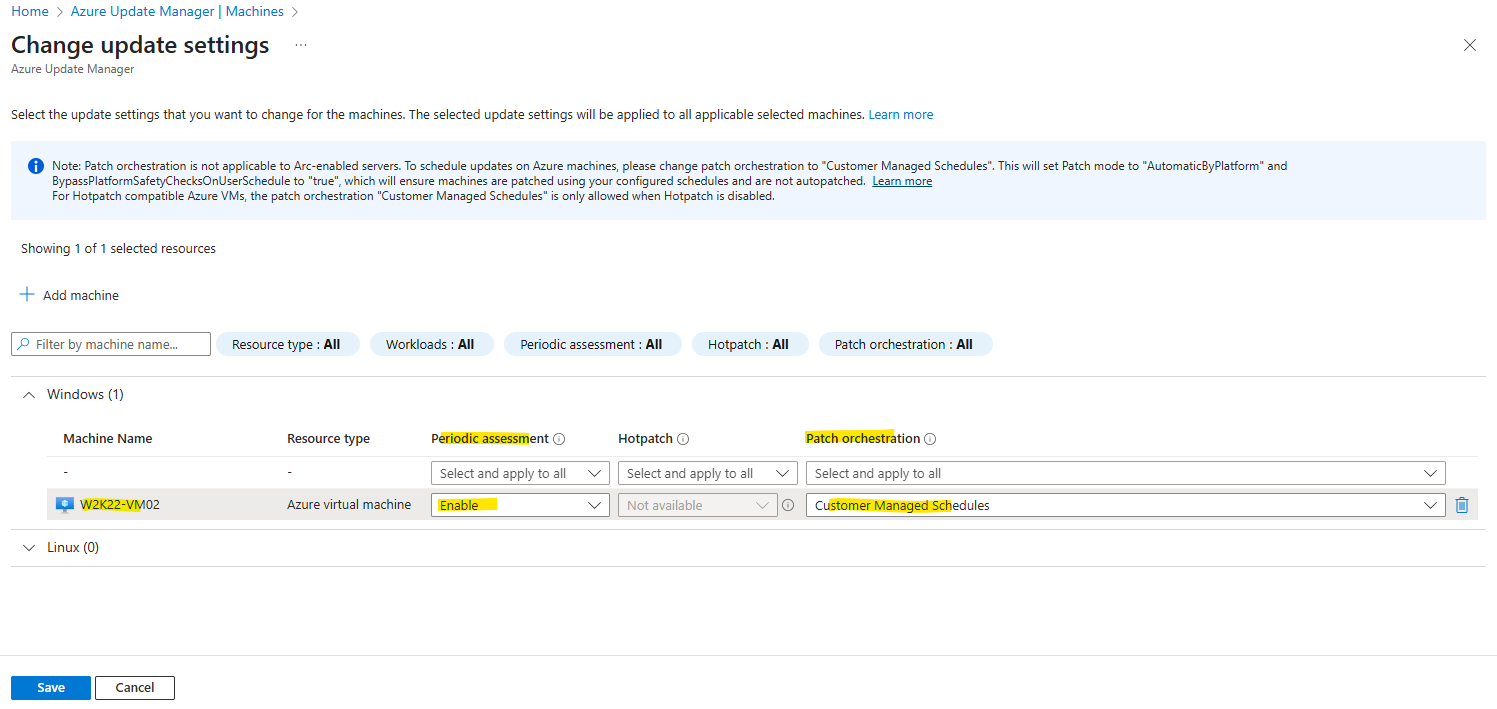Delete the W2K22-VM02 row with trash icon

(1462, 505)
